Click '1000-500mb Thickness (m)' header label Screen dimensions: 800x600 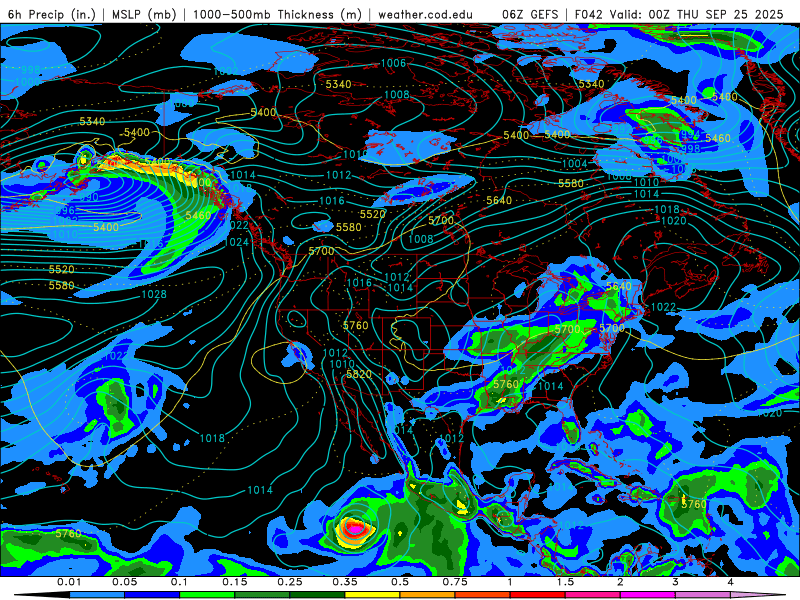pyautogui.click(x=277, y=14)
